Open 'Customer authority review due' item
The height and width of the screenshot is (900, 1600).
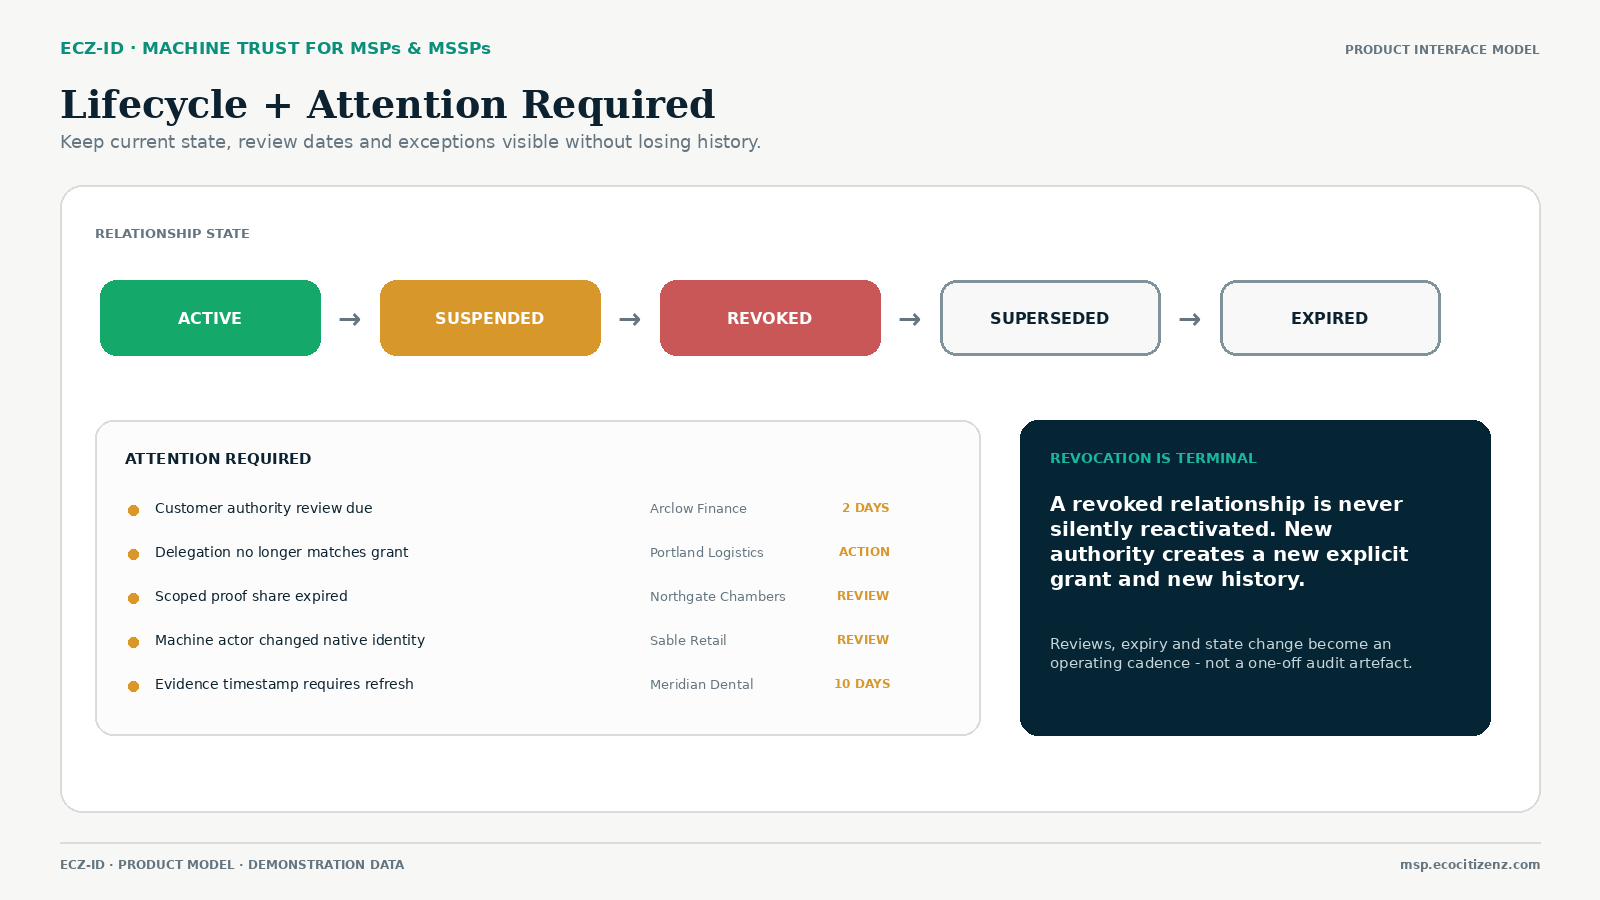[x=264, y=508]
